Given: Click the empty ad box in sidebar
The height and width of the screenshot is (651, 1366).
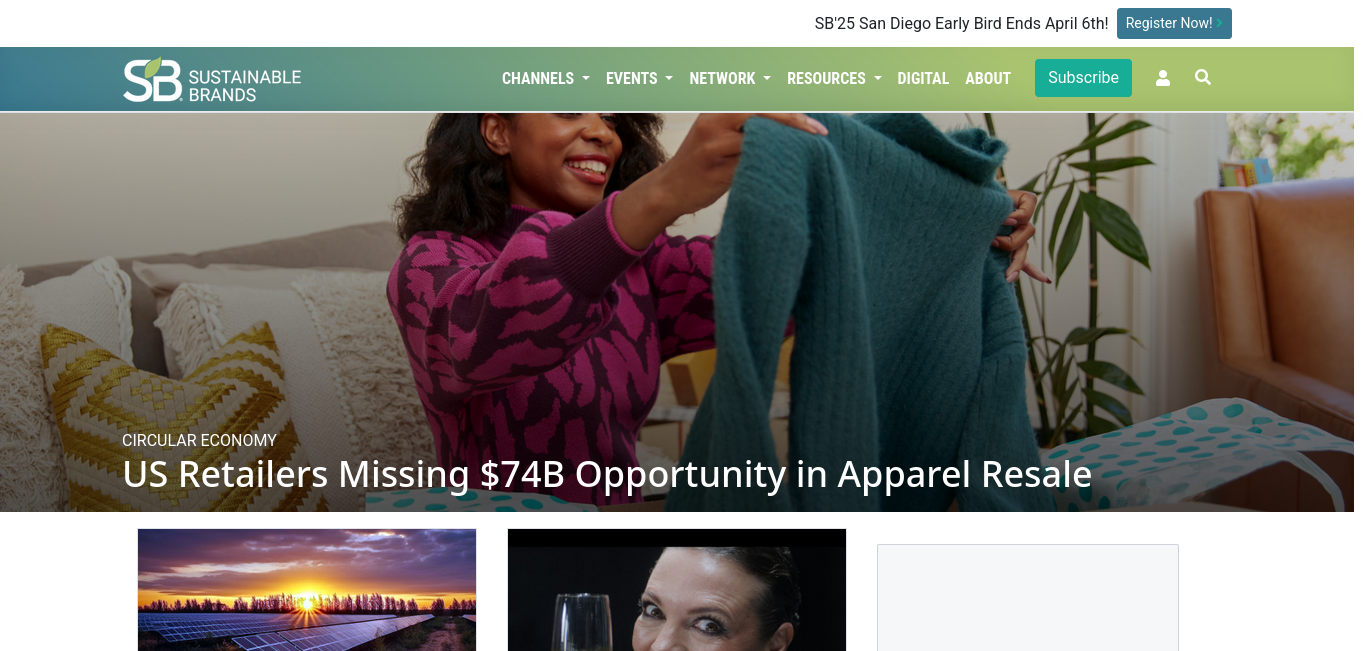Looking at the screenshot, I should [x=1028, y=598].
